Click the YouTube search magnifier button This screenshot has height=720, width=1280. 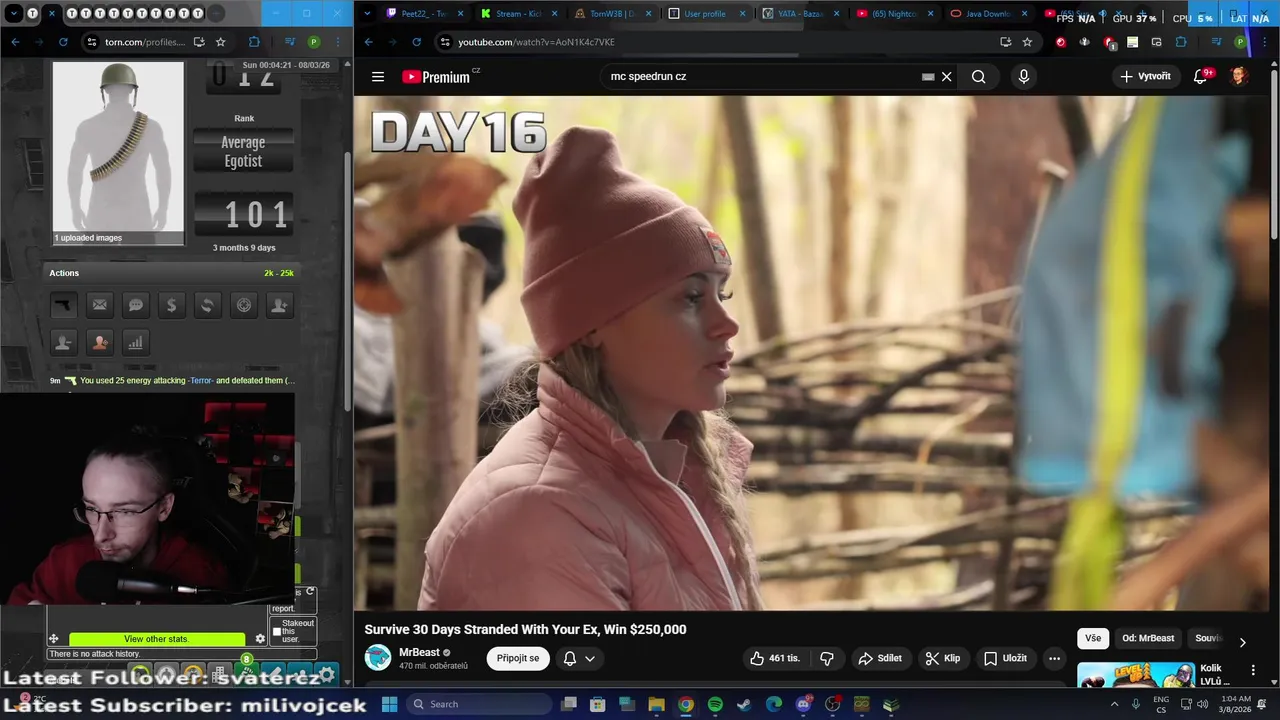[978, 77]
